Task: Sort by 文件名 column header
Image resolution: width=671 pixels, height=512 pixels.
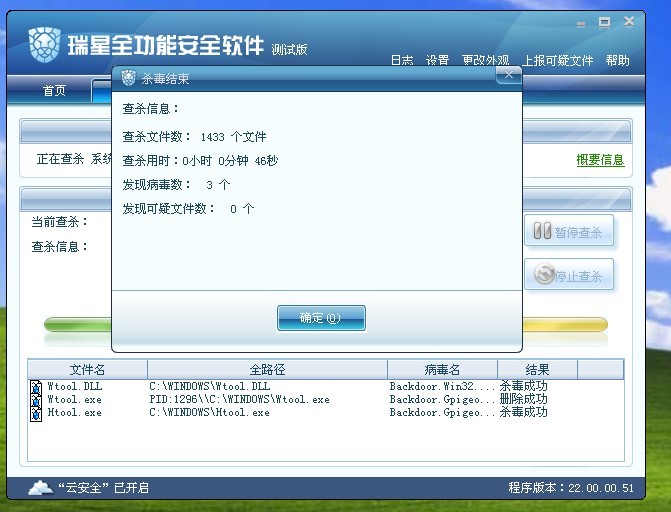Action: tap(87, 369)
